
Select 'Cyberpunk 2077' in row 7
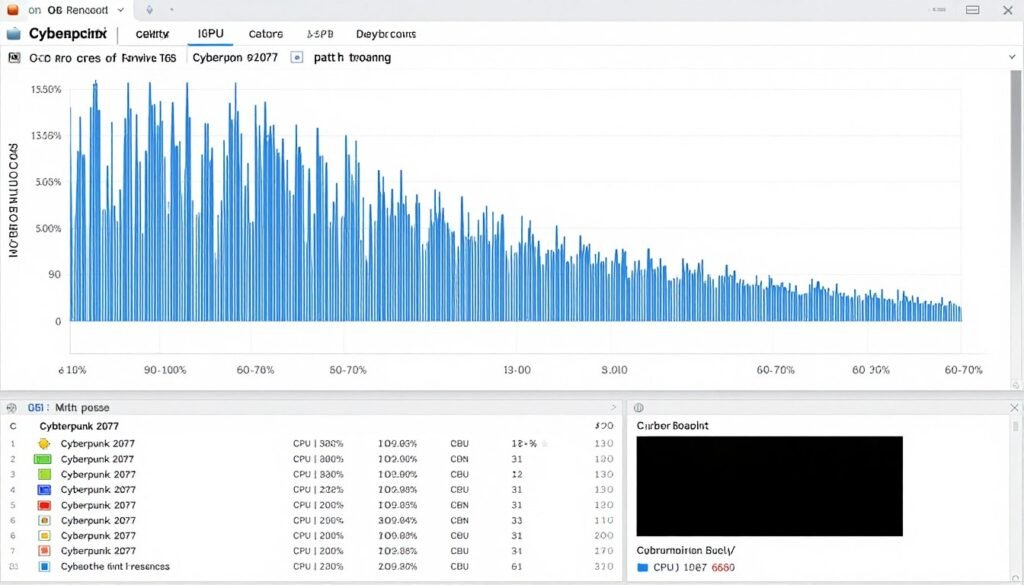pos(98,551)
